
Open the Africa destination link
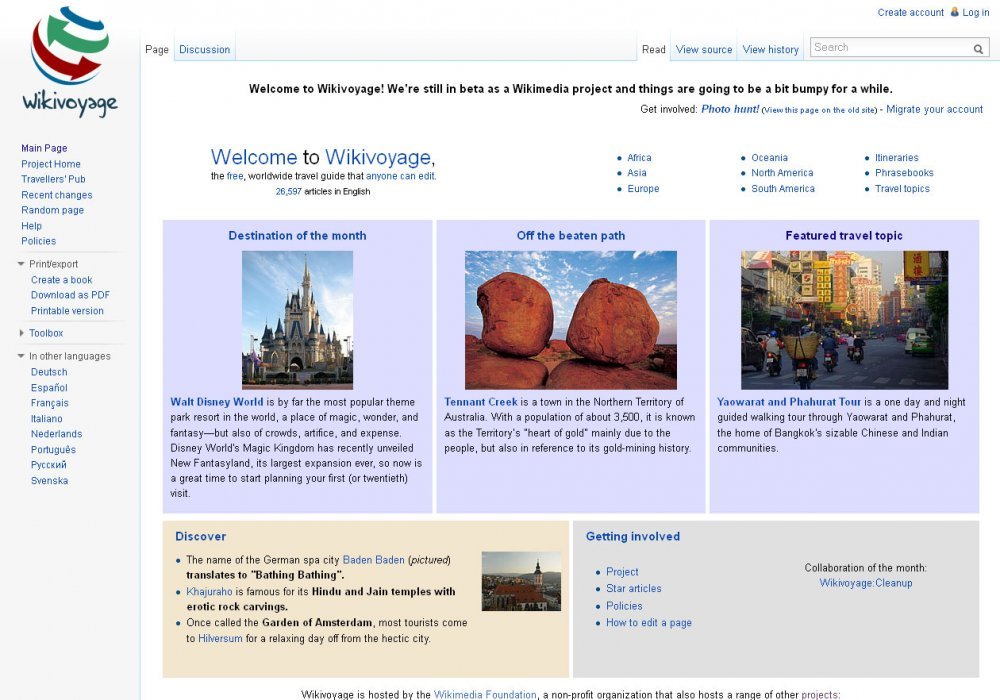tap(639, 157)
